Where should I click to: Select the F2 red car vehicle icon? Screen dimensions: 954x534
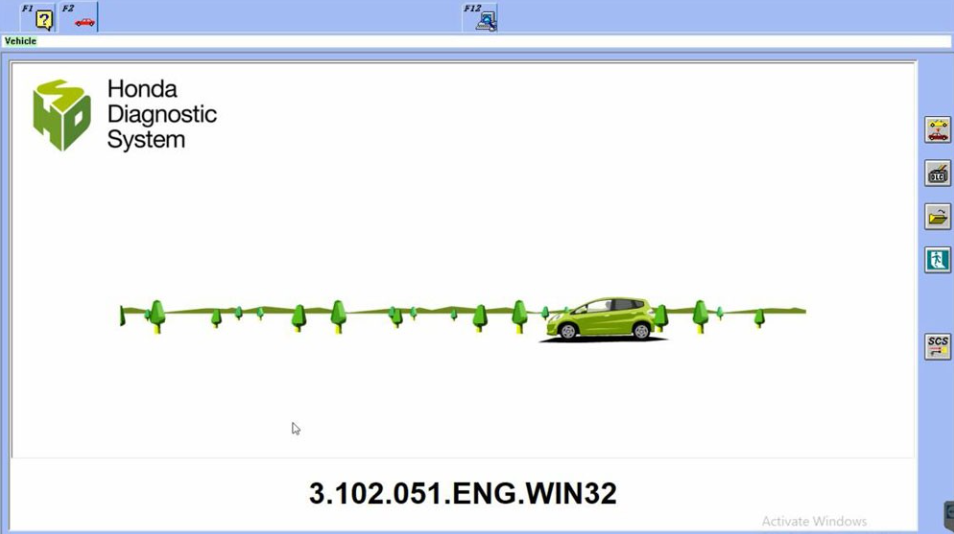pos(78,17)
